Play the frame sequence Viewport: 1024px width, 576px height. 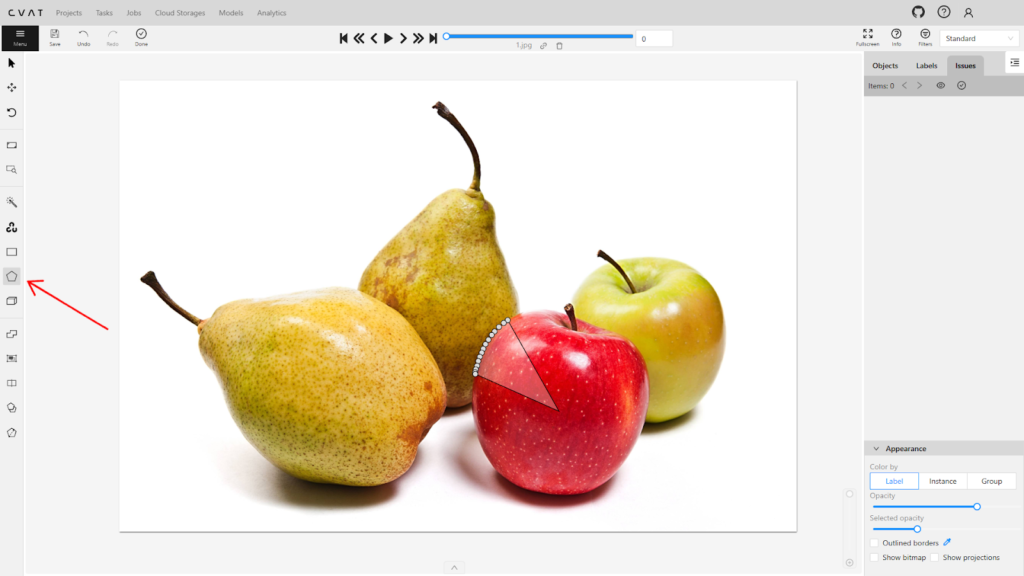pyautogui.click(x=389, y=39)
